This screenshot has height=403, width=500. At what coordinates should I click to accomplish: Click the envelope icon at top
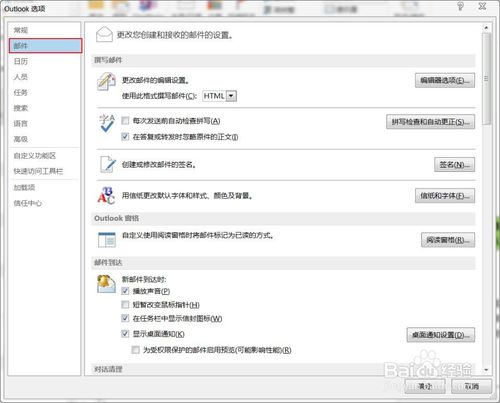pos(104,34)
